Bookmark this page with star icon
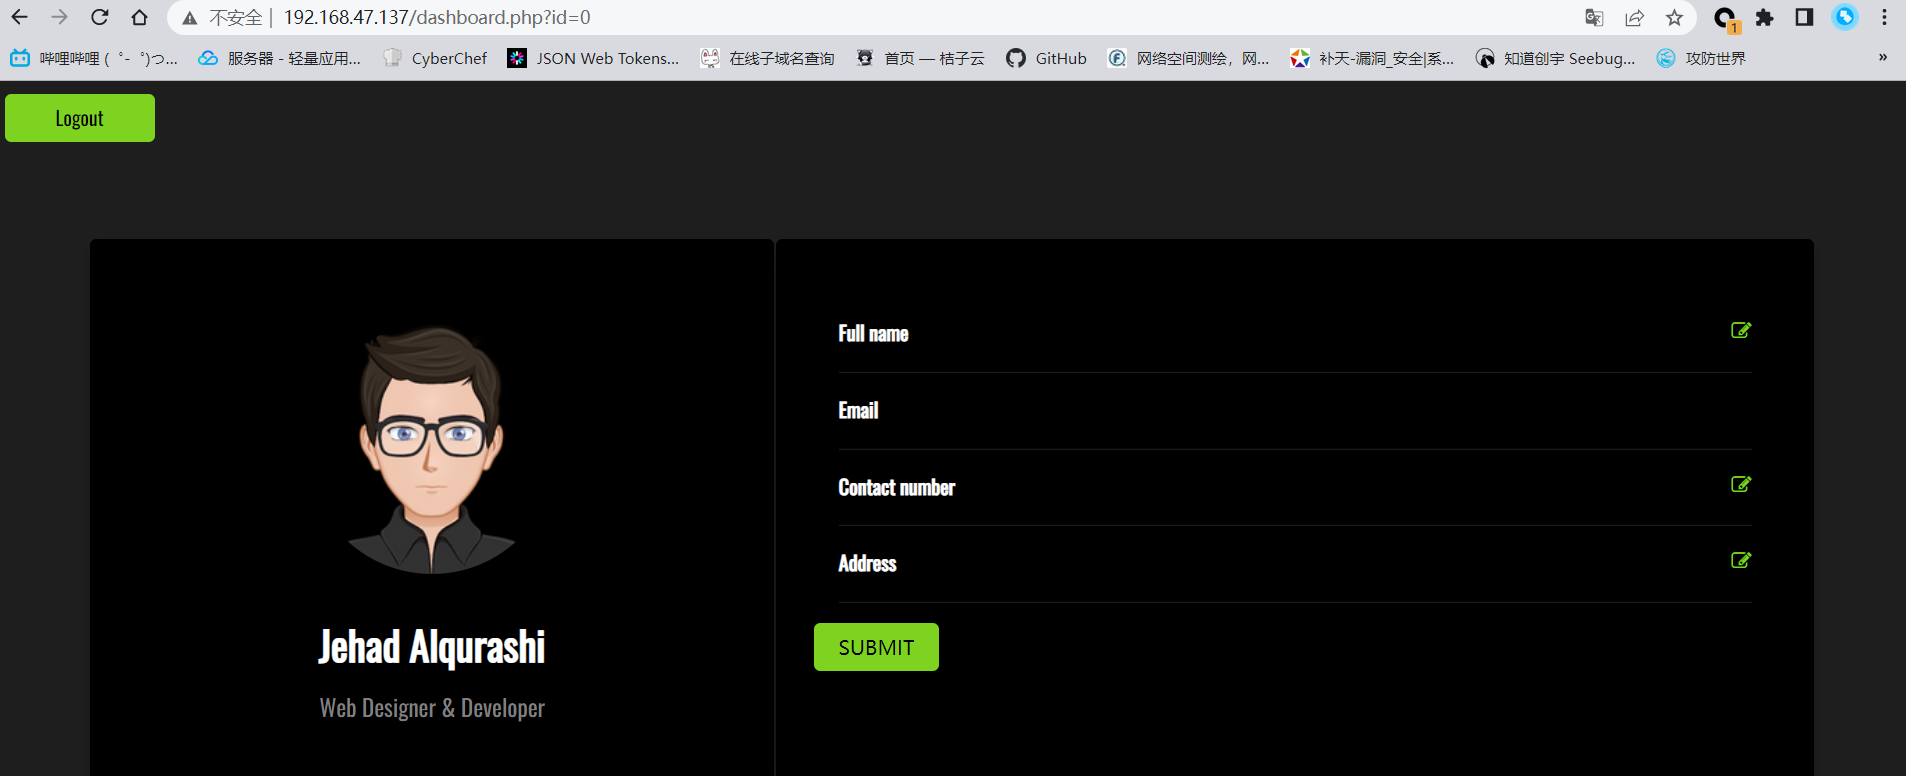The width and height of the screenshot is (1906, 776). (x=1674, y=17)
